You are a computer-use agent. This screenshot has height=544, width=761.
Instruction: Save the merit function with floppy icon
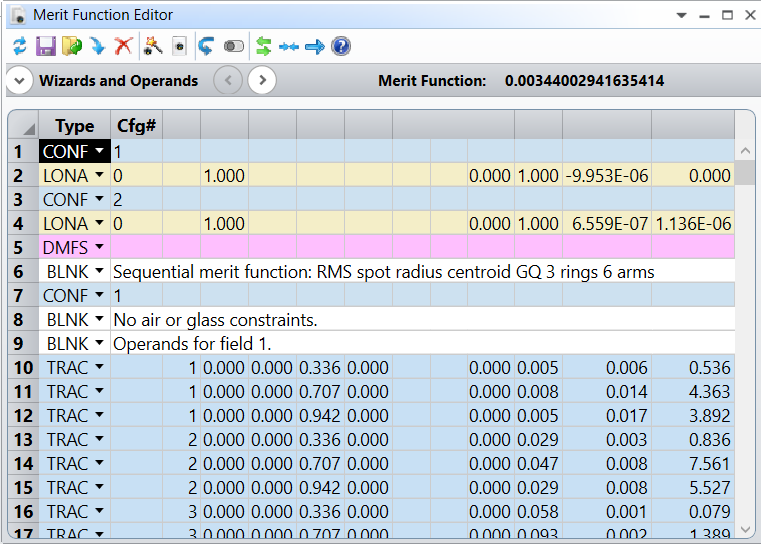click(x=46, y=47)
